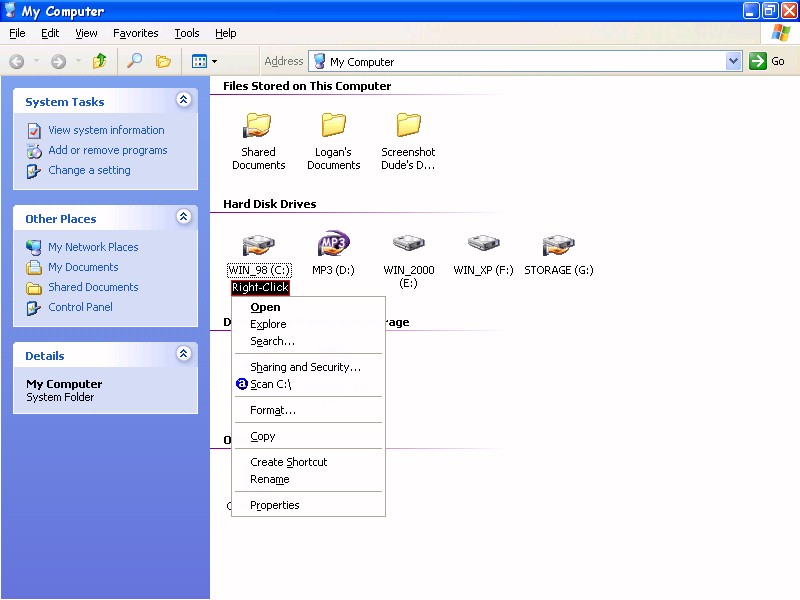Open the Tools menu

(x=187, y=33)
